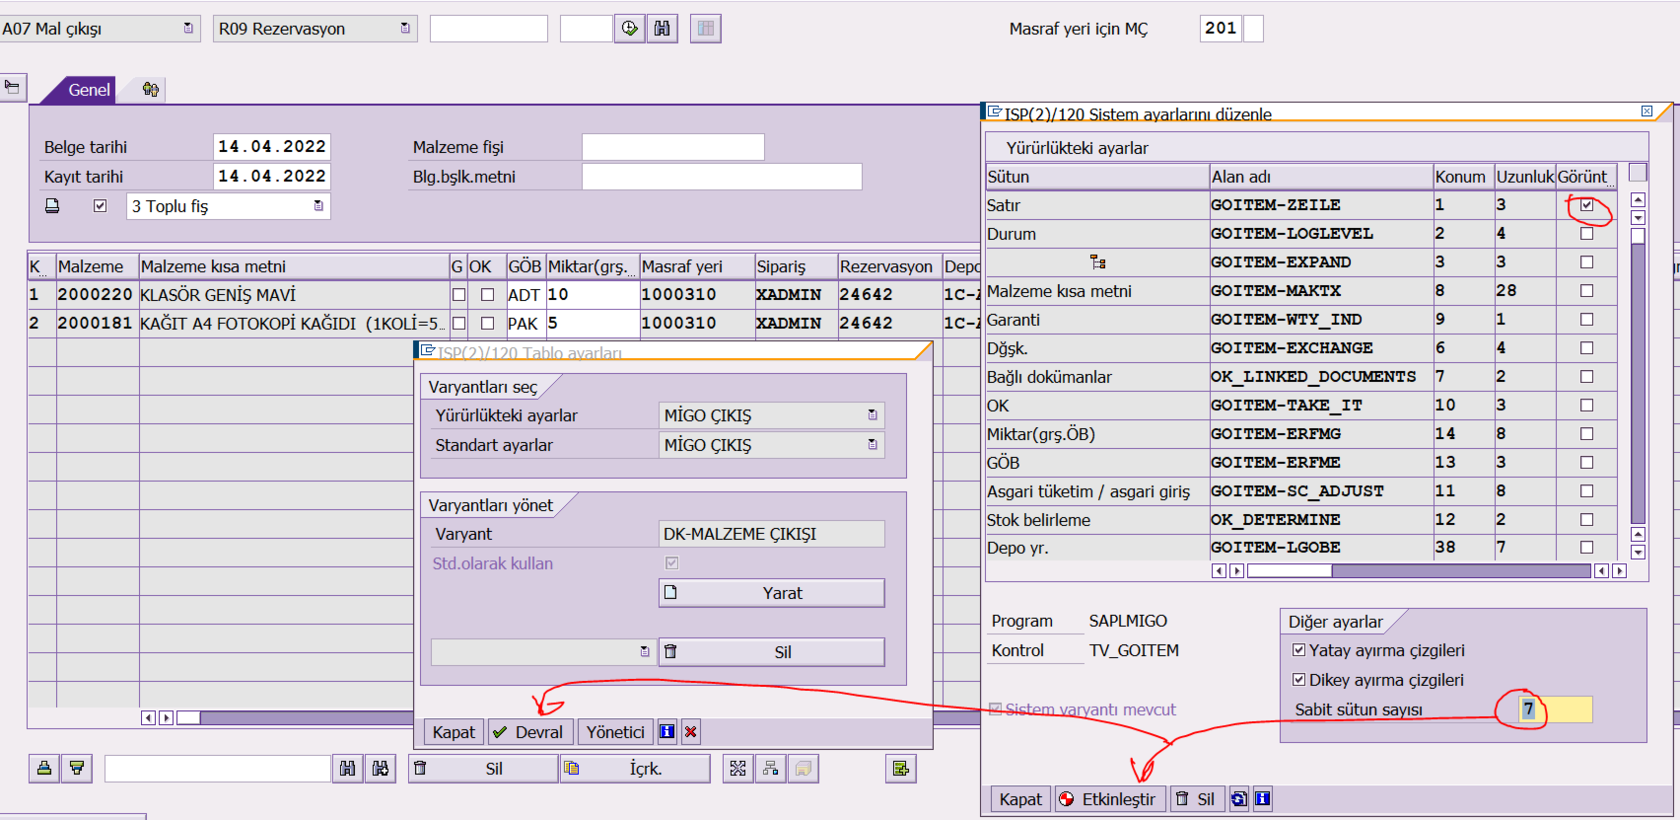1680x820 pixels.
Task: Click the printer icon beside Toplu fiş
Action: click(52, 206)
